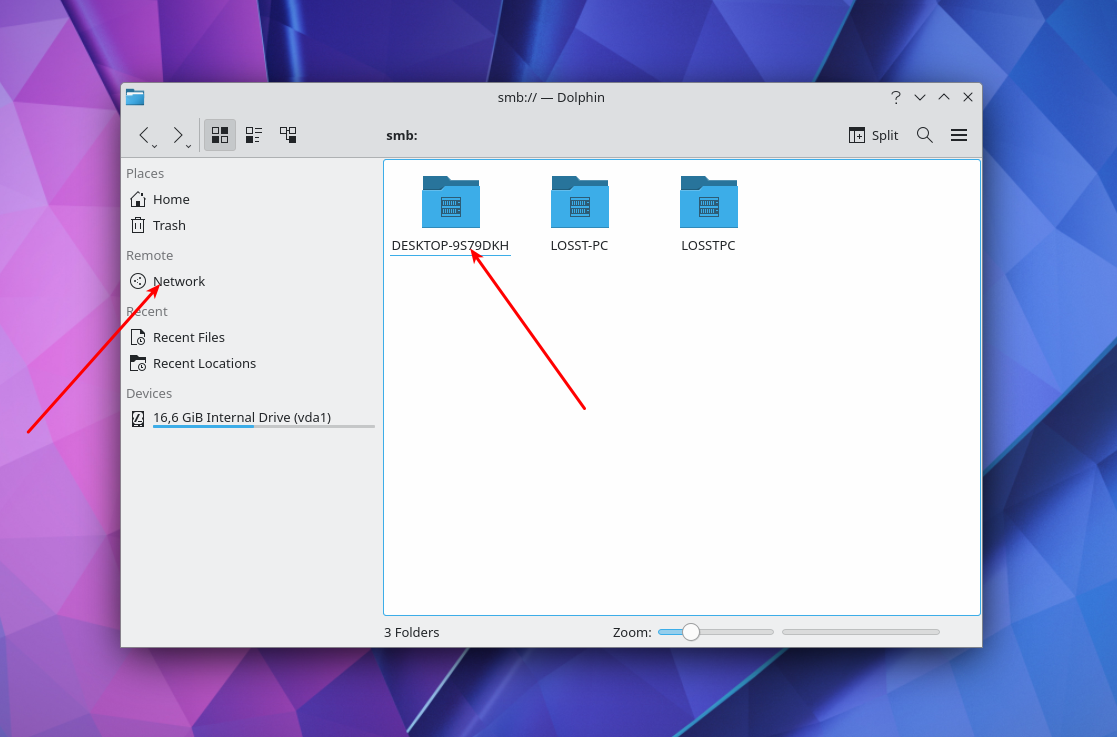Click Split view button

coord(873,135)
